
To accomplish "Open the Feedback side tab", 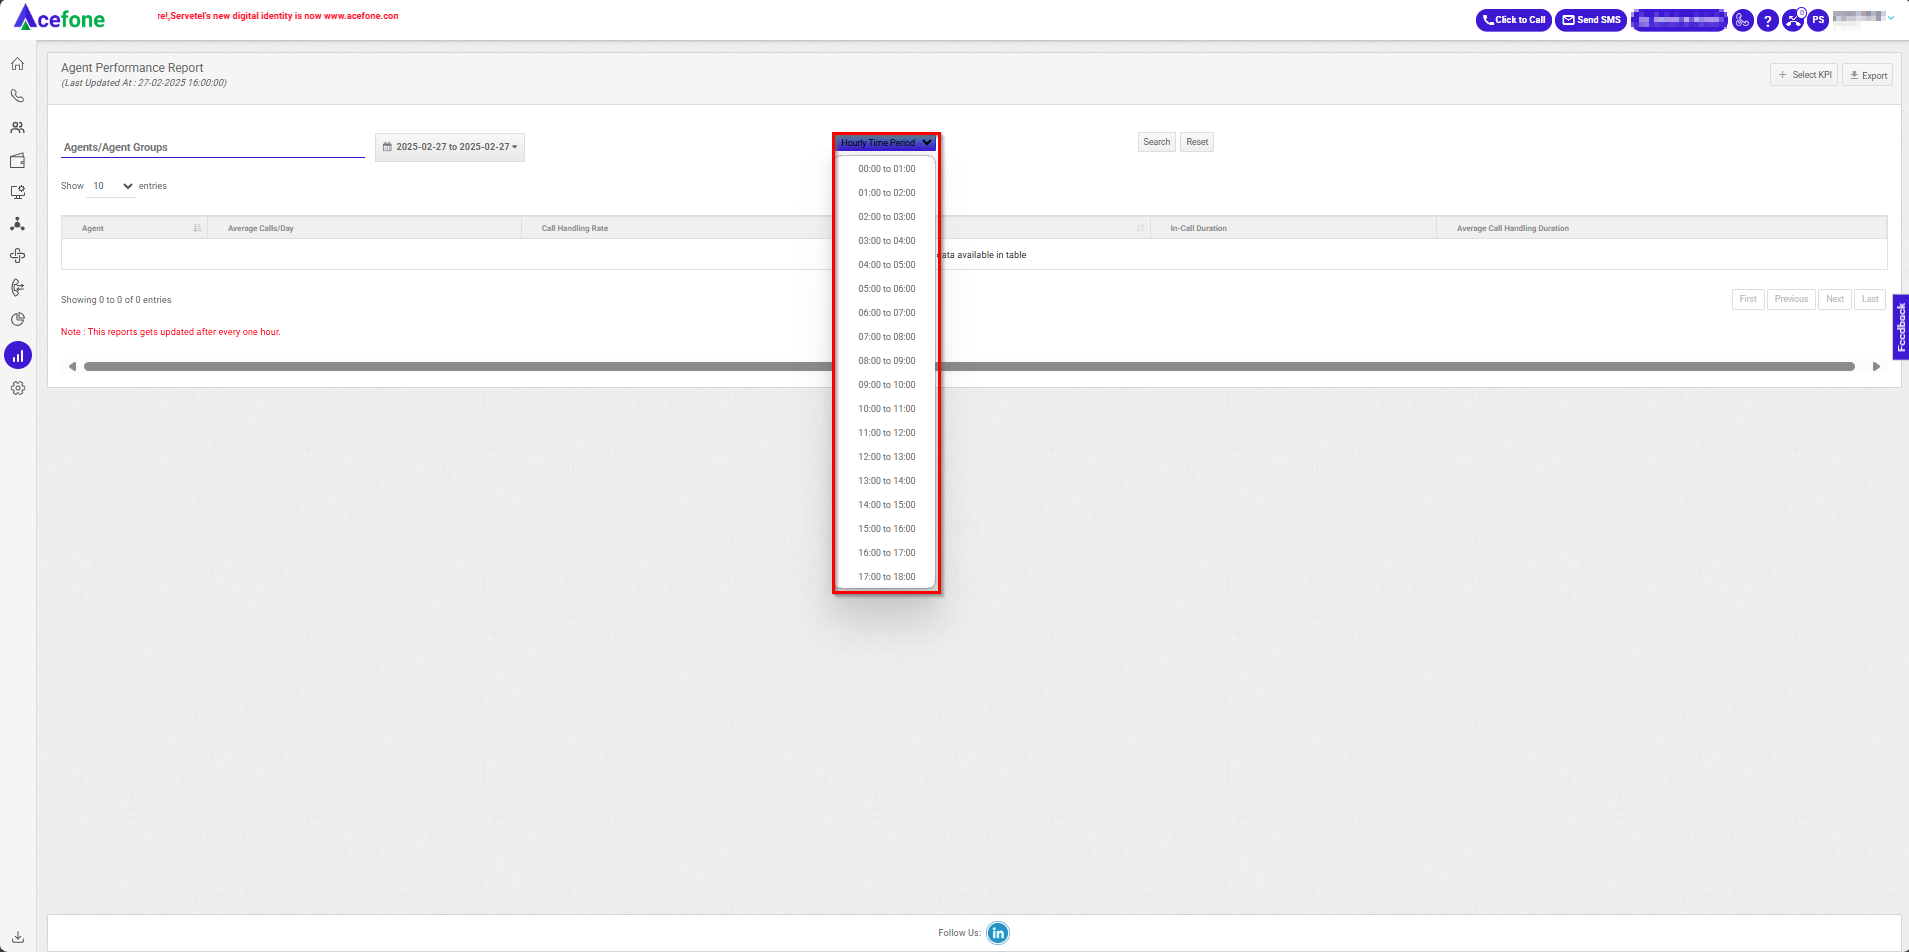I will pos(1901,327).
